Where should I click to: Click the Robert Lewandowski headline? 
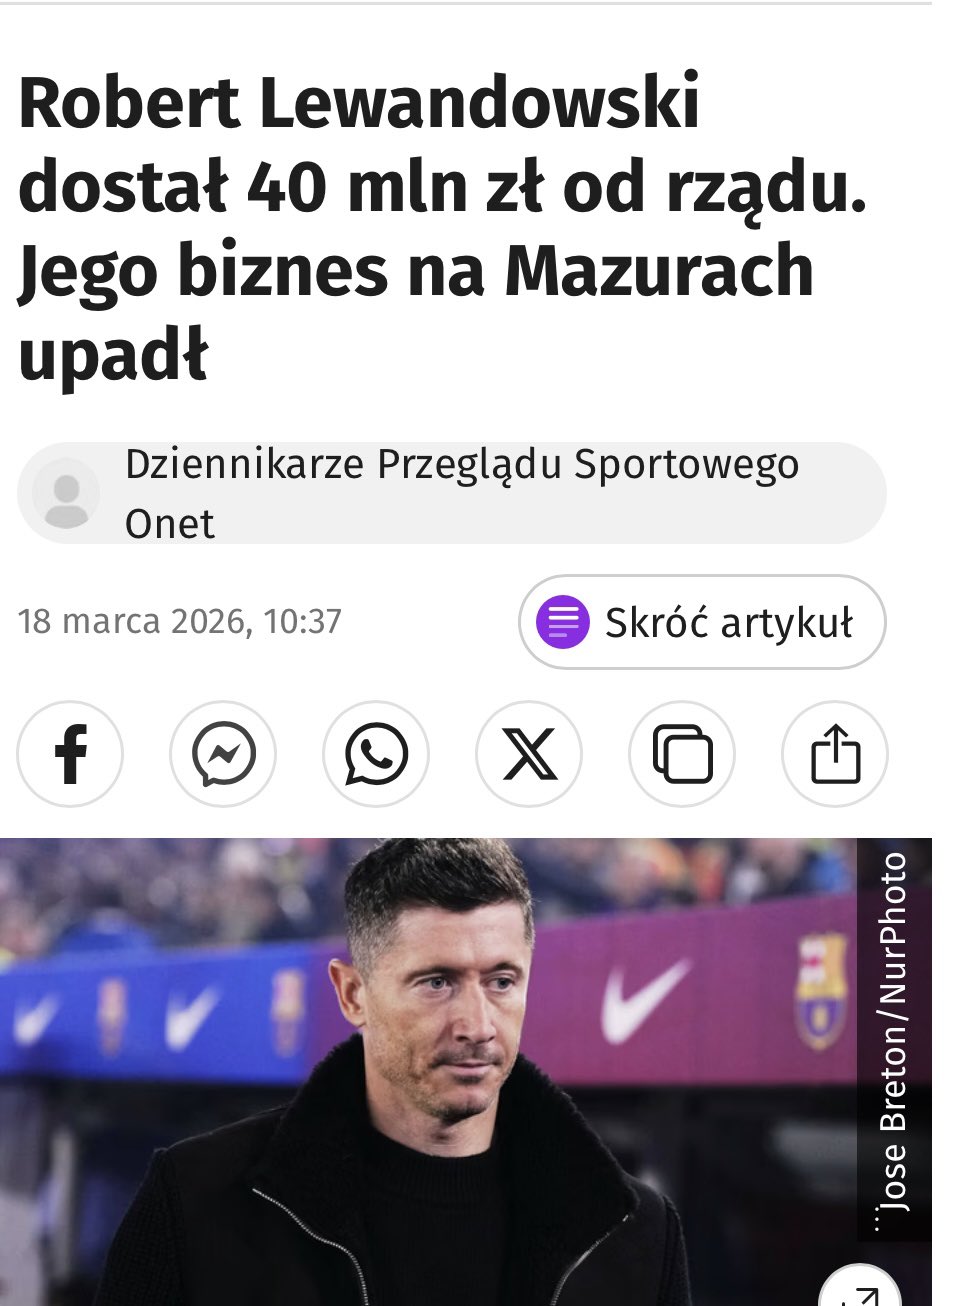coord(442,228)
